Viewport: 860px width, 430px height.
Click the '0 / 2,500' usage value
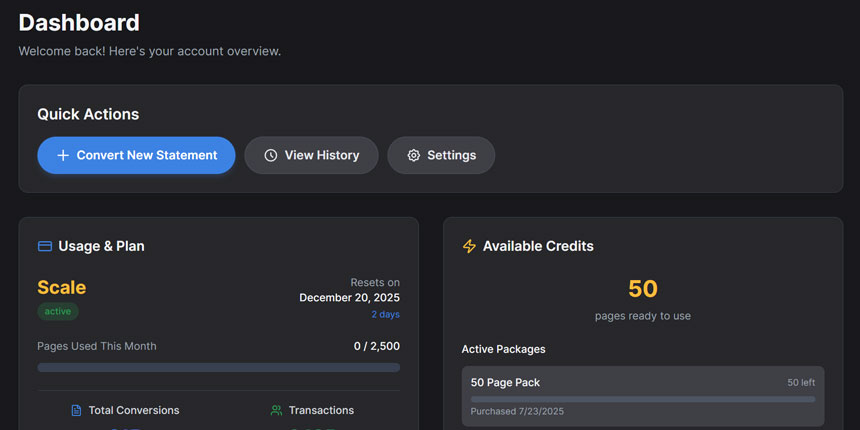(377, 346)
